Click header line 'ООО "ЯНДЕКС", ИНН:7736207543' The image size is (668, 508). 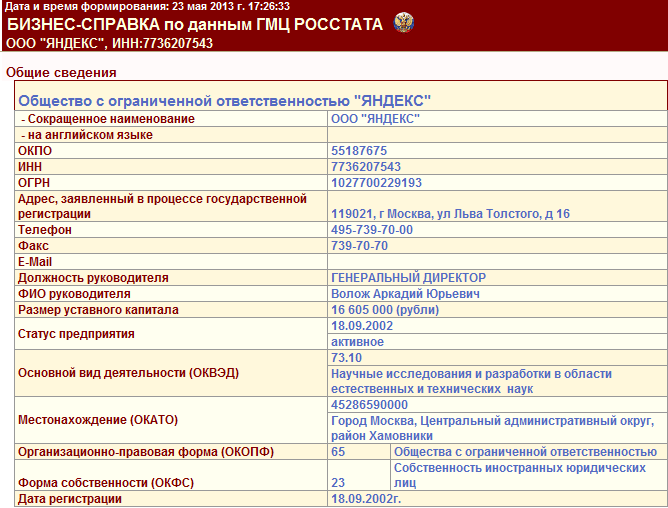pyautogui.click(x=109, y=43)
